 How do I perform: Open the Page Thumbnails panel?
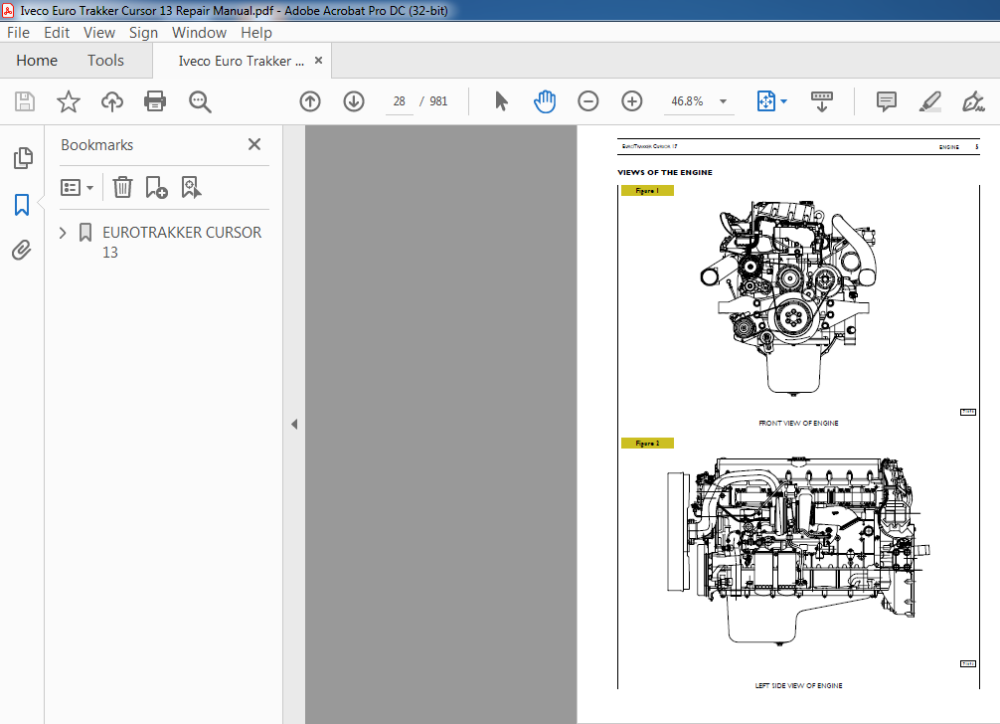23,158
